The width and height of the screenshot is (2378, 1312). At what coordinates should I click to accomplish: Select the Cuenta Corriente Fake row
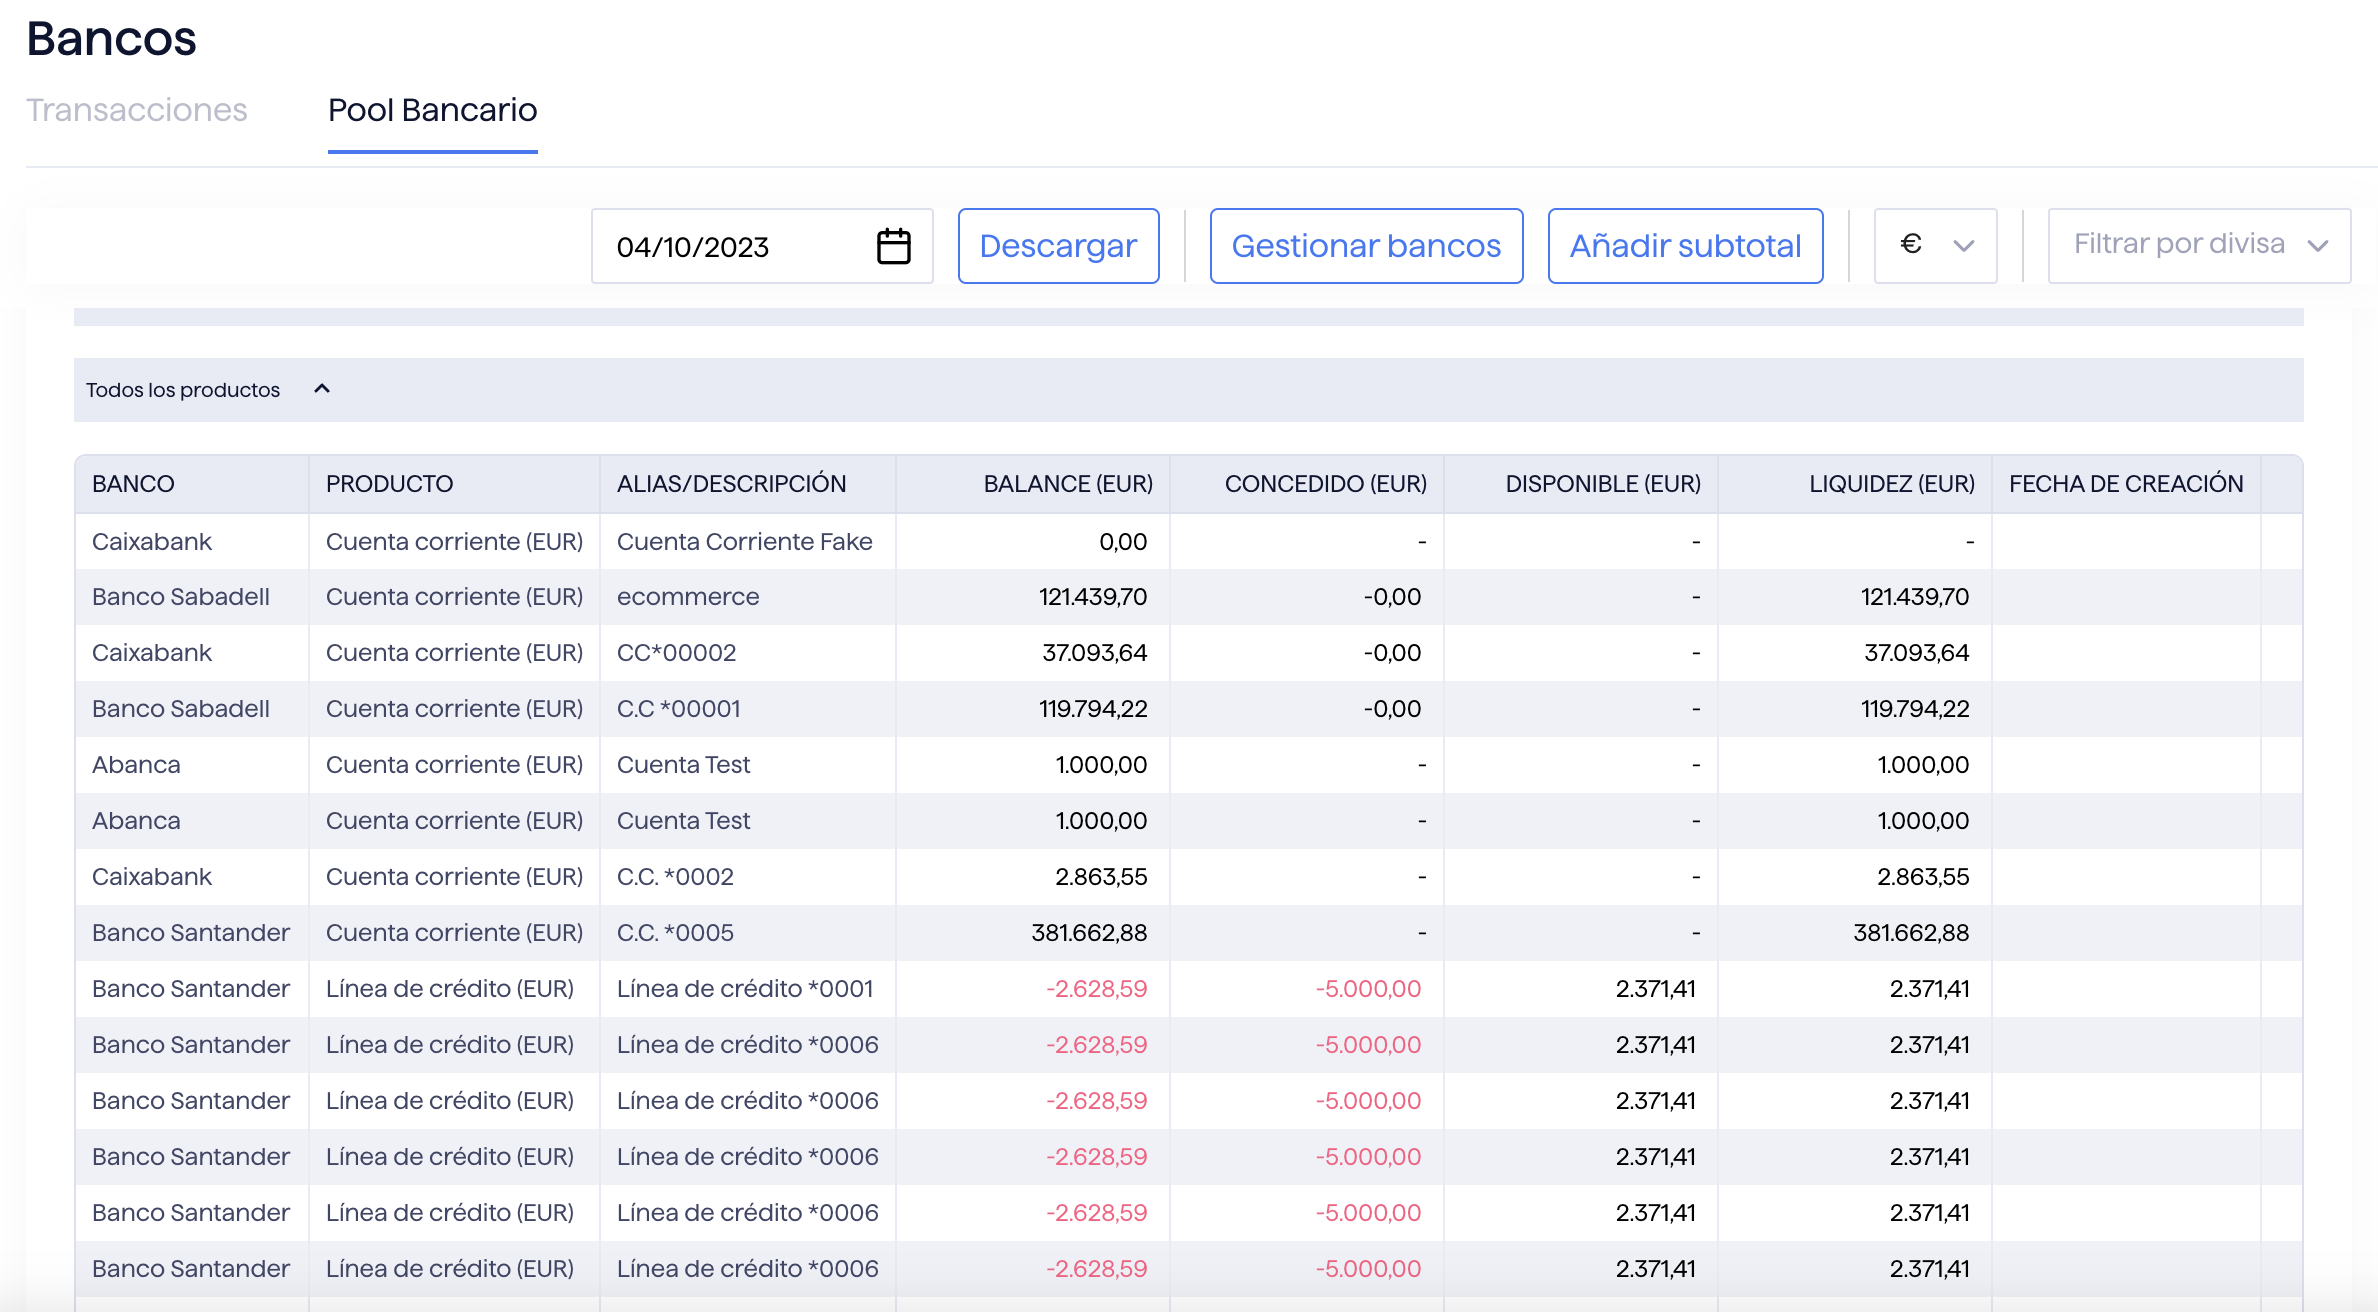pos(744,542)
